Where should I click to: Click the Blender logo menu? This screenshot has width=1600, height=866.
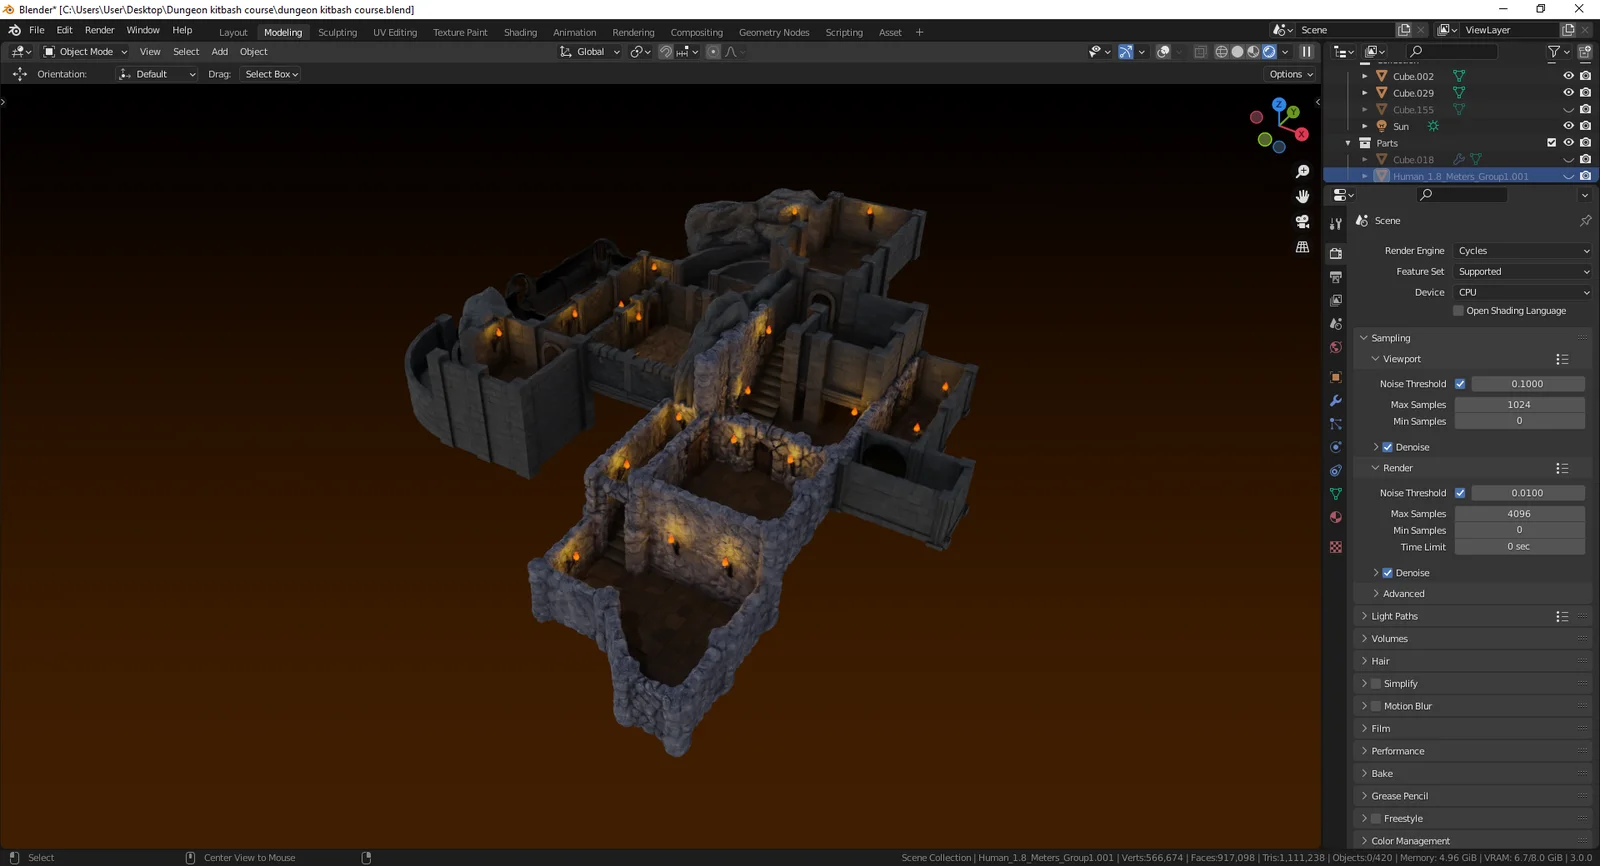[14, 30]
